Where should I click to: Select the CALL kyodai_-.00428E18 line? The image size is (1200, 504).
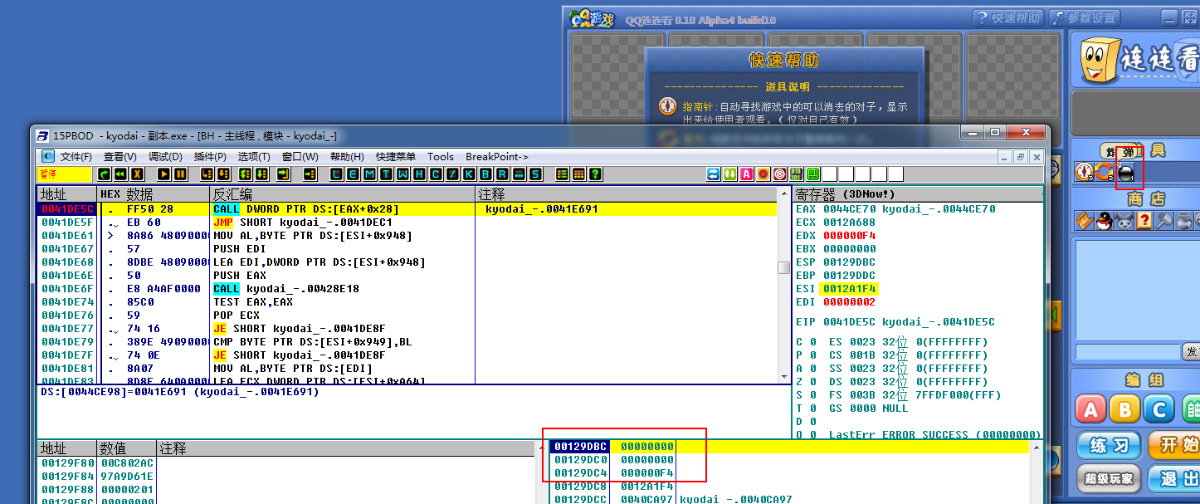click(406, 287)
